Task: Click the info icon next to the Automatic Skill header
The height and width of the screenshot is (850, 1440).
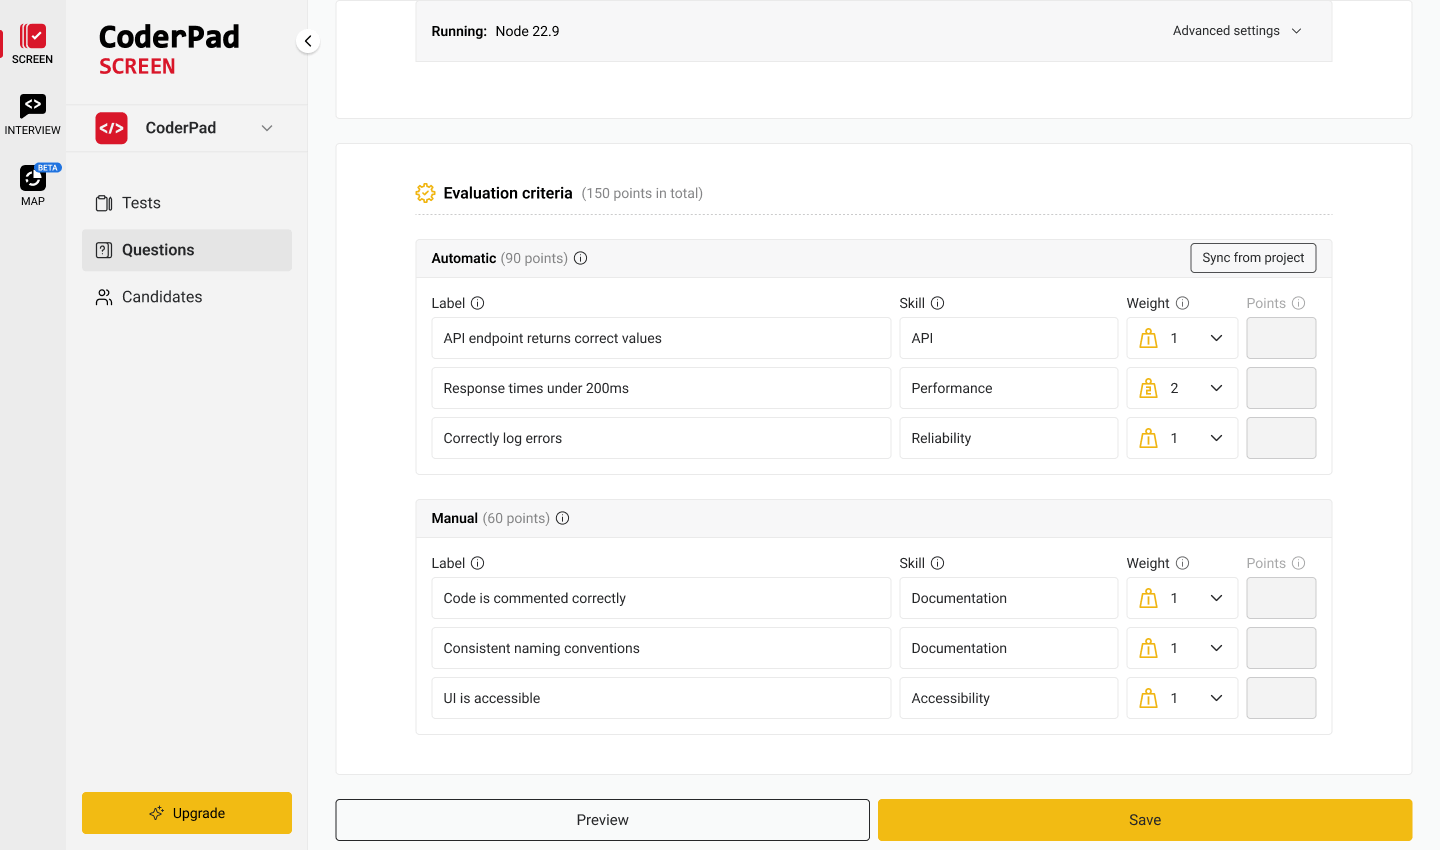Action: [938, 303]
